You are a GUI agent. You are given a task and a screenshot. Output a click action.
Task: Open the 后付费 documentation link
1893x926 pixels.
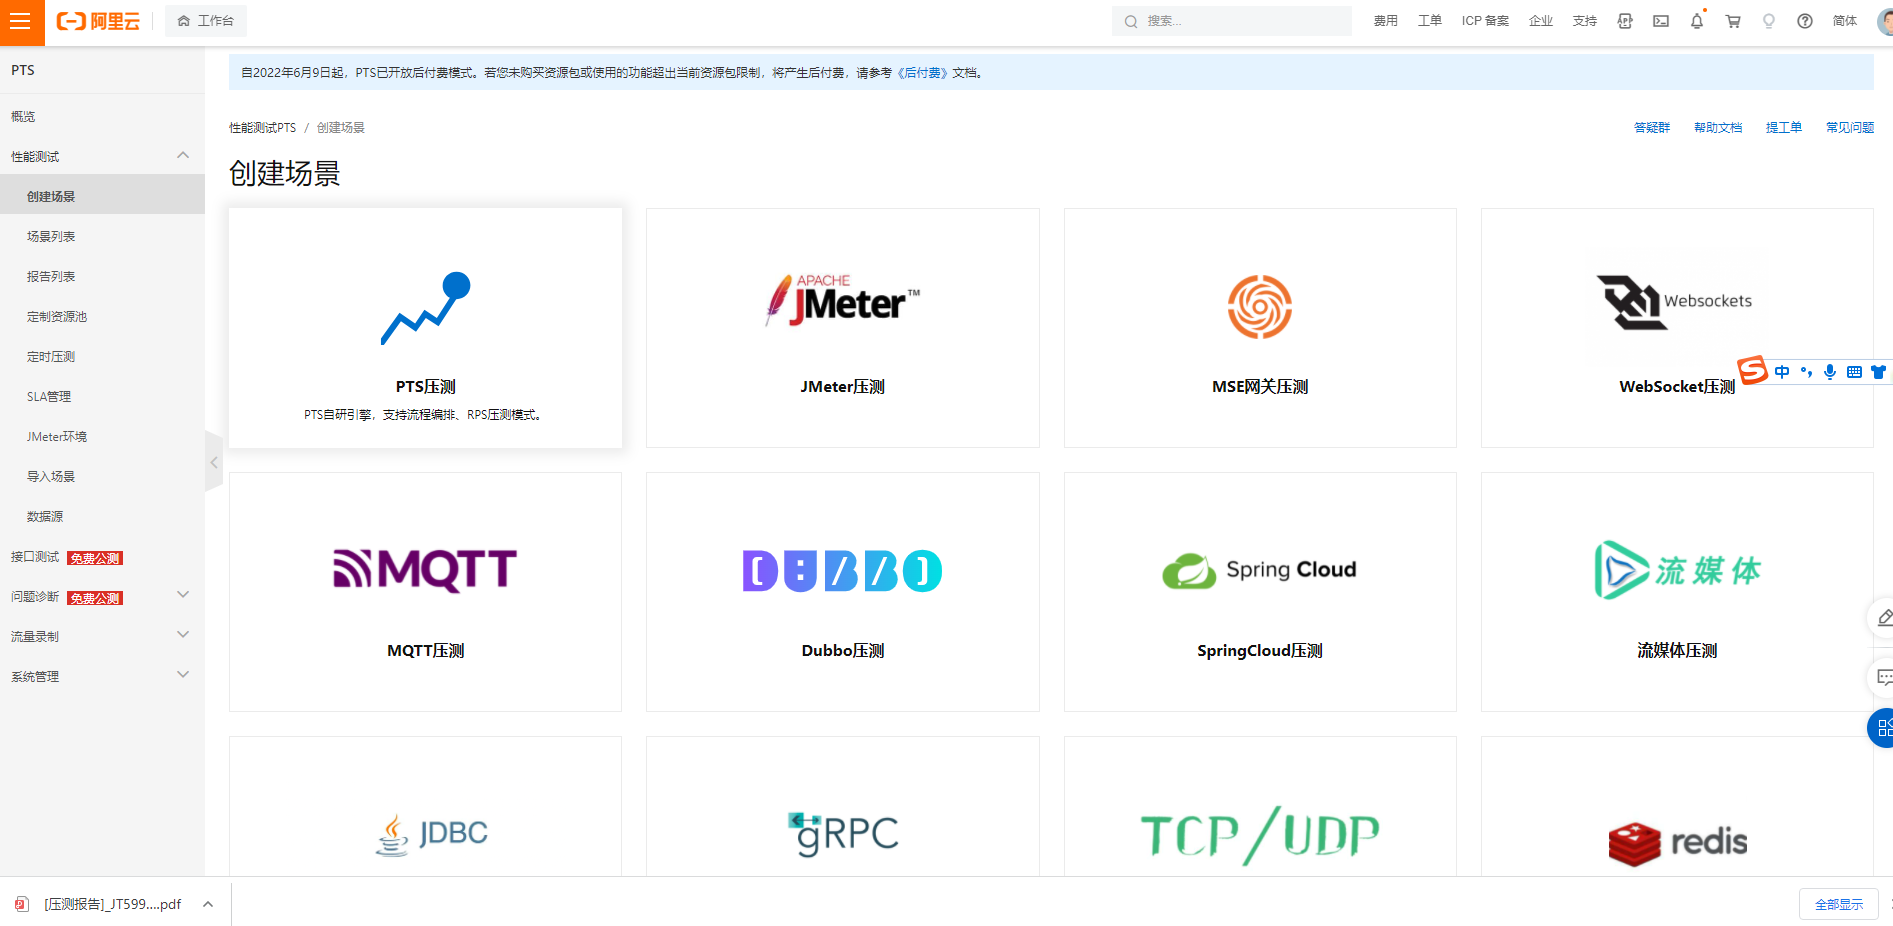point(922,73)
